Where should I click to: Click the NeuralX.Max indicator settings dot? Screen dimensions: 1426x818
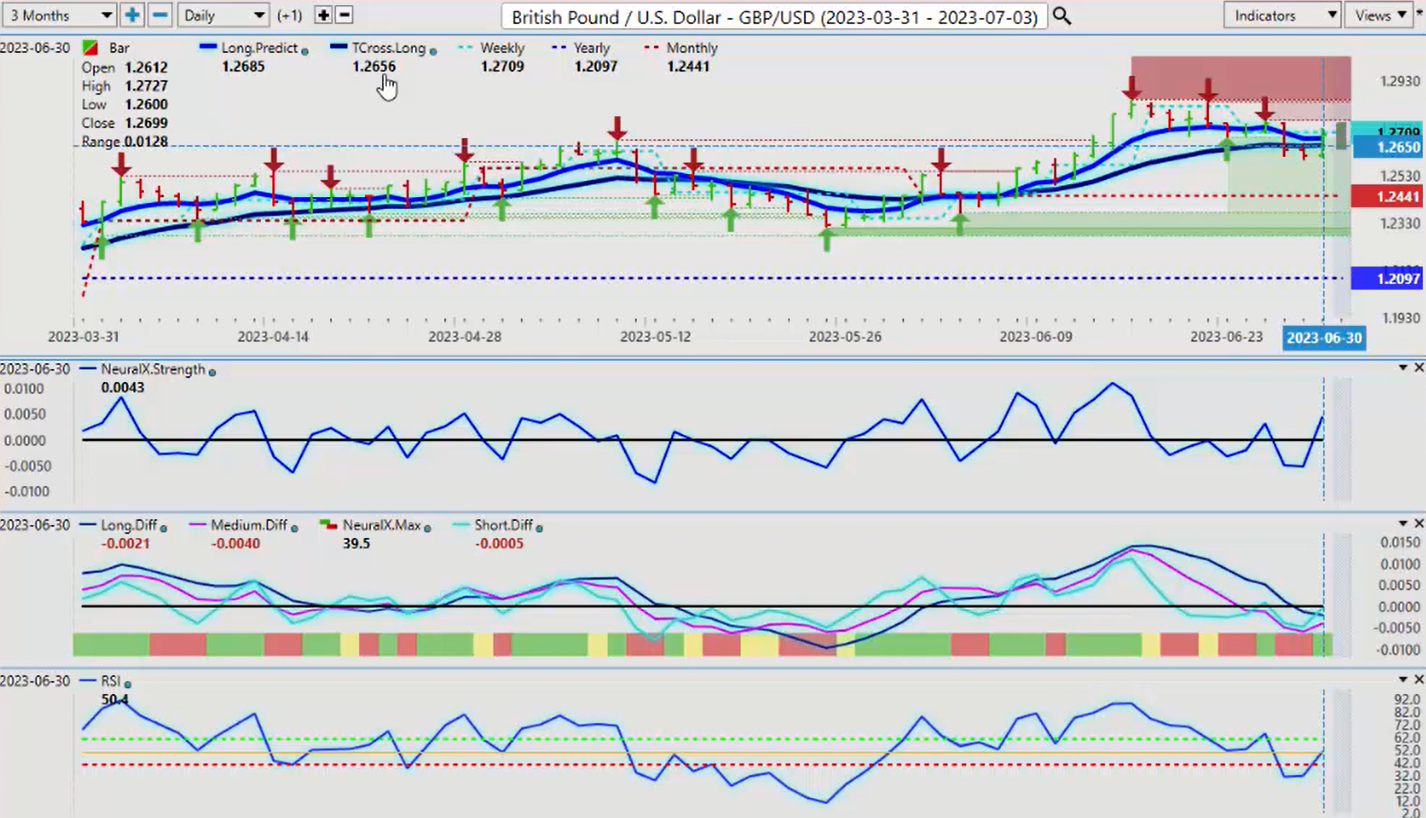pyautogui.click(x=426, y=527)
